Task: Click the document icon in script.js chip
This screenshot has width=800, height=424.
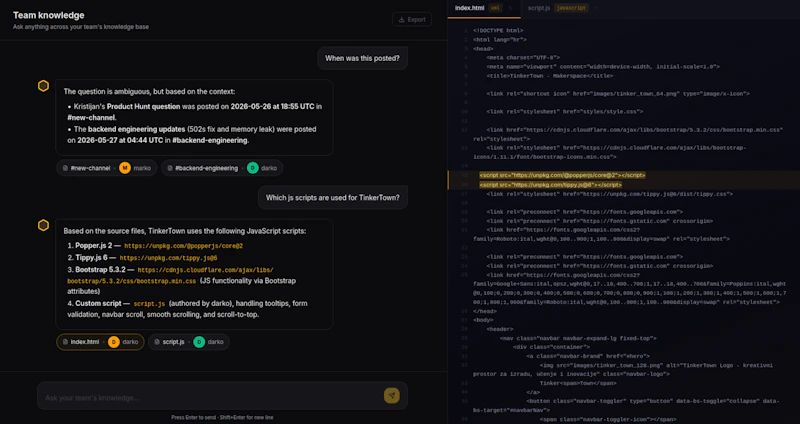Action: [x=157, y=342]
